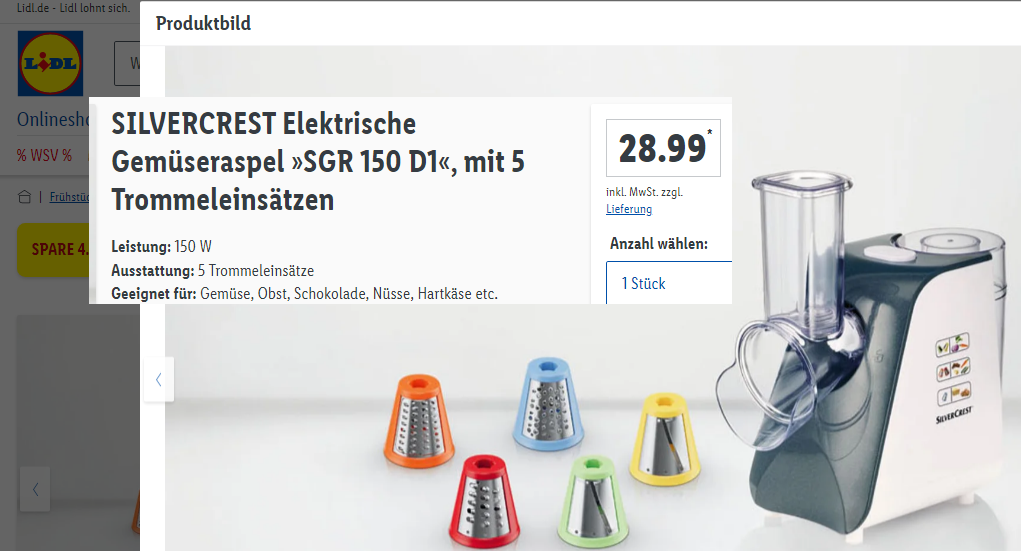The height and width of the screenshot is (551, 1021).
Task: Click the red grater drum insert
Action: (484, 500)
